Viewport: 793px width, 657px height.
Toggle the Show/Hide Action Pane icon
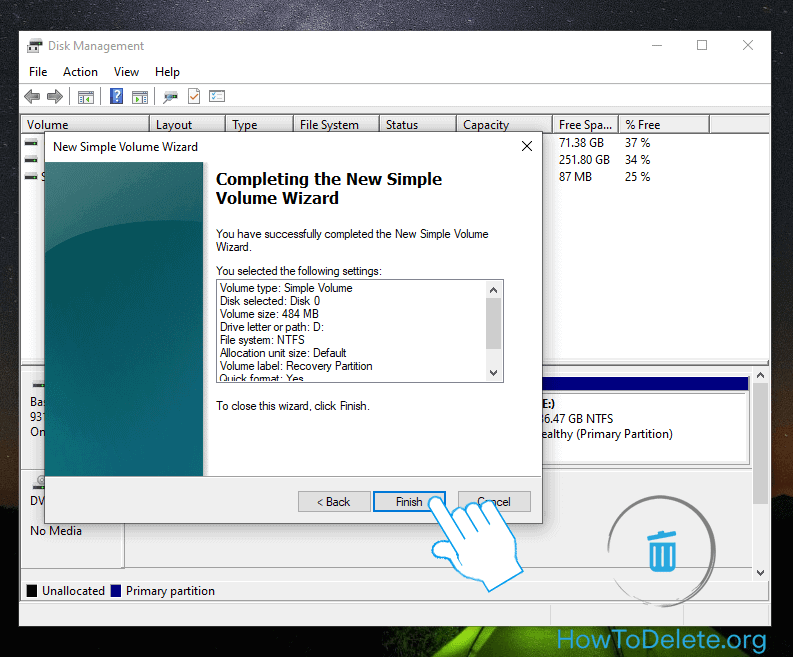[x=140, y=97]
